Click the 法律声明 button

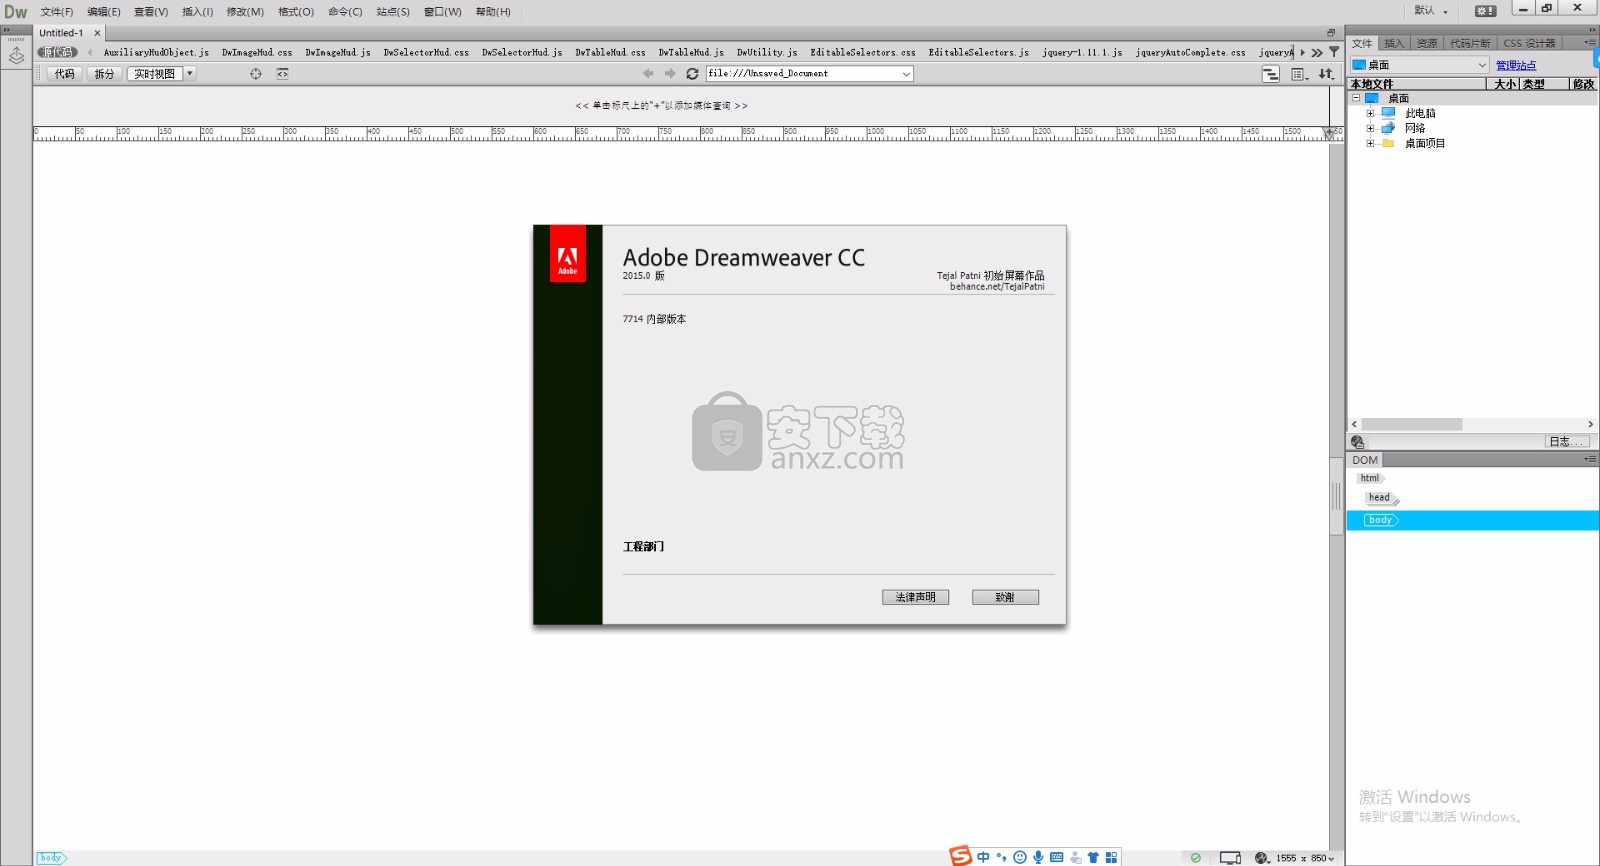point(915,597)
